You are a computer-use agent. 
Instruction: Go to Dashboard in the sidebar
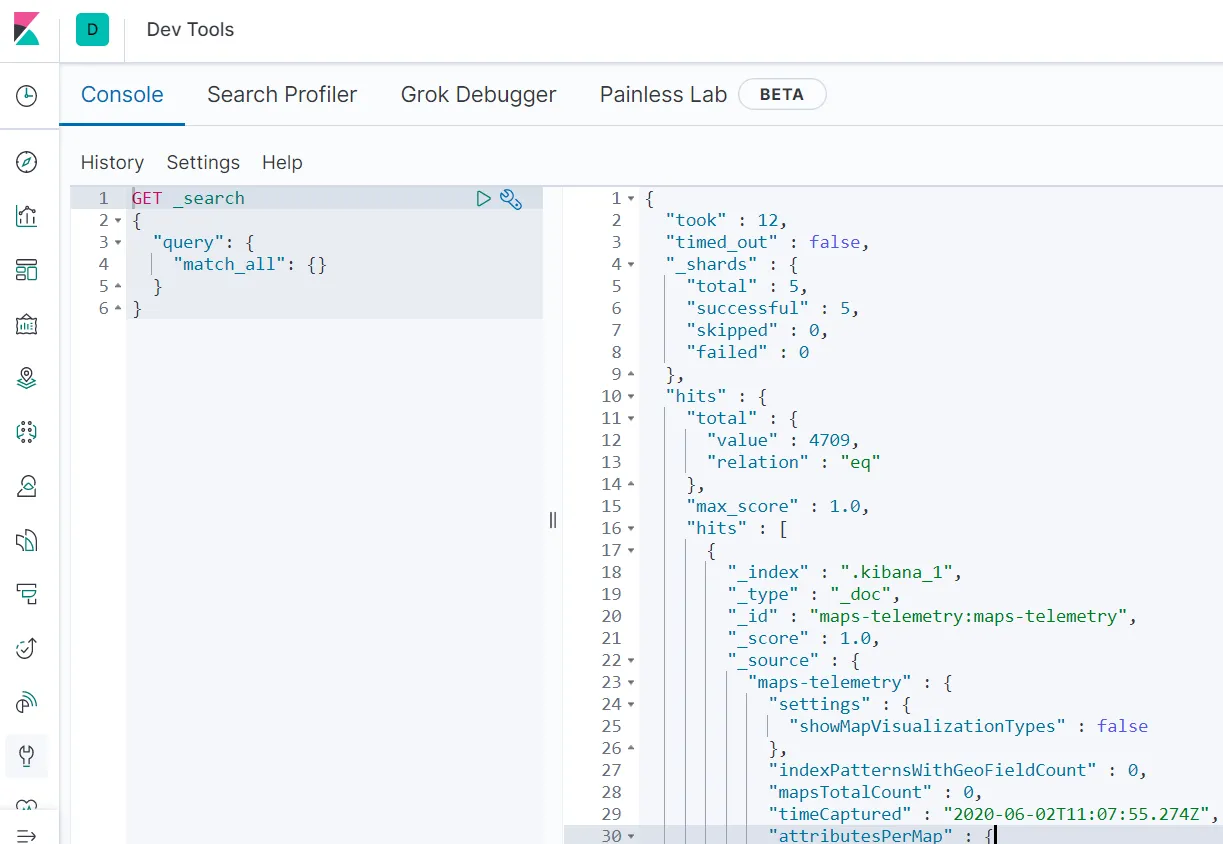point(27,270)
